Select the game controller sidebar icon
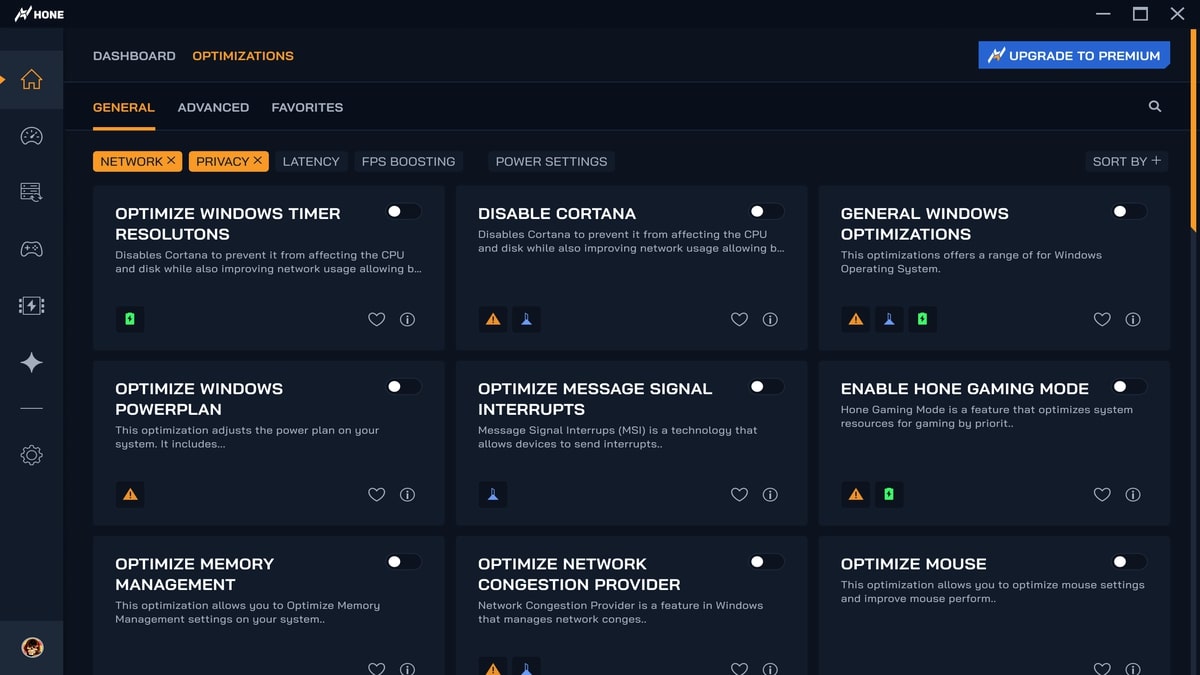This screenshot has height=675, width=1200. 31,249
